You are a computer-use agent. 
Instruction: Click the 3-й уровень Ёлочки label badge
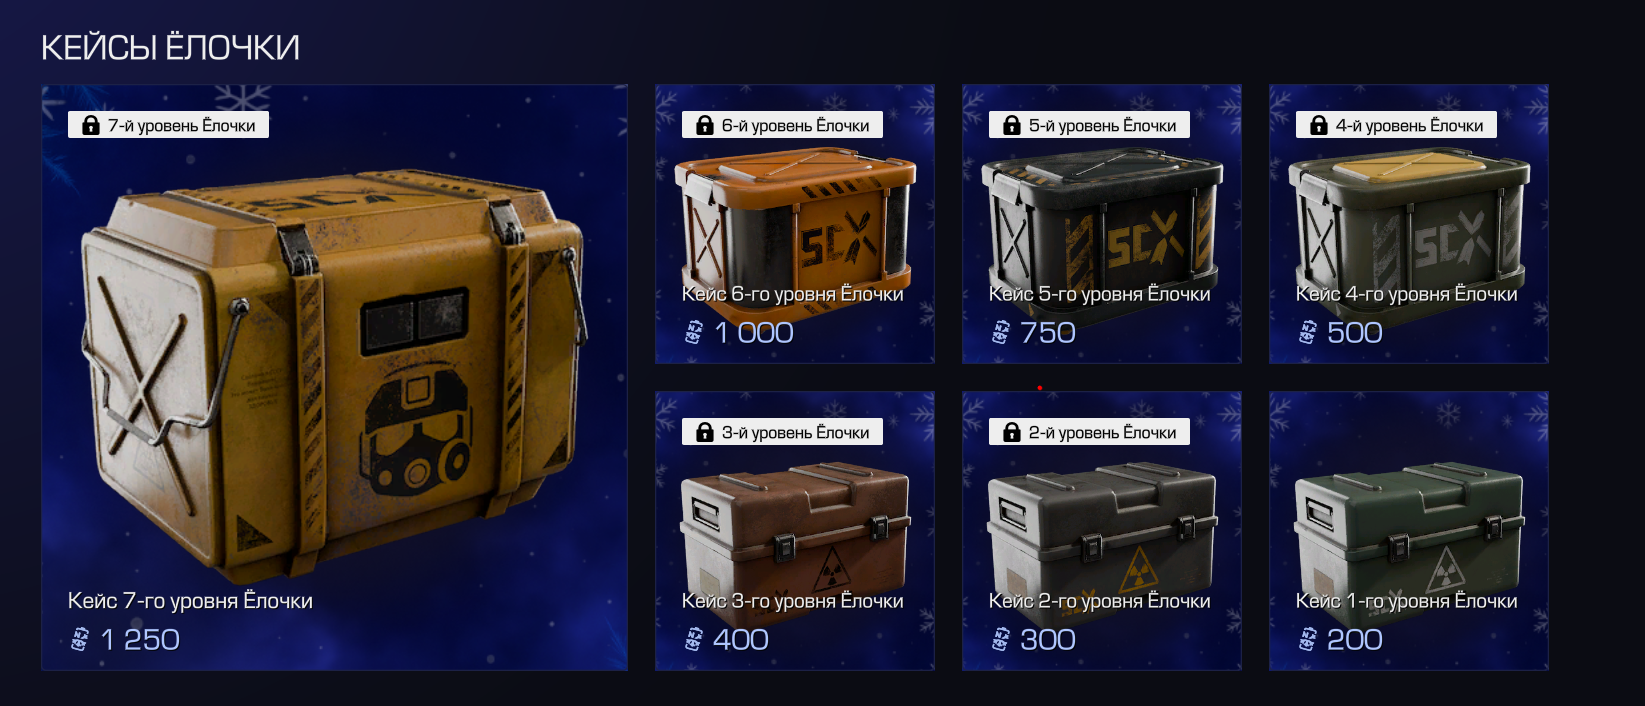pos(783,432)
